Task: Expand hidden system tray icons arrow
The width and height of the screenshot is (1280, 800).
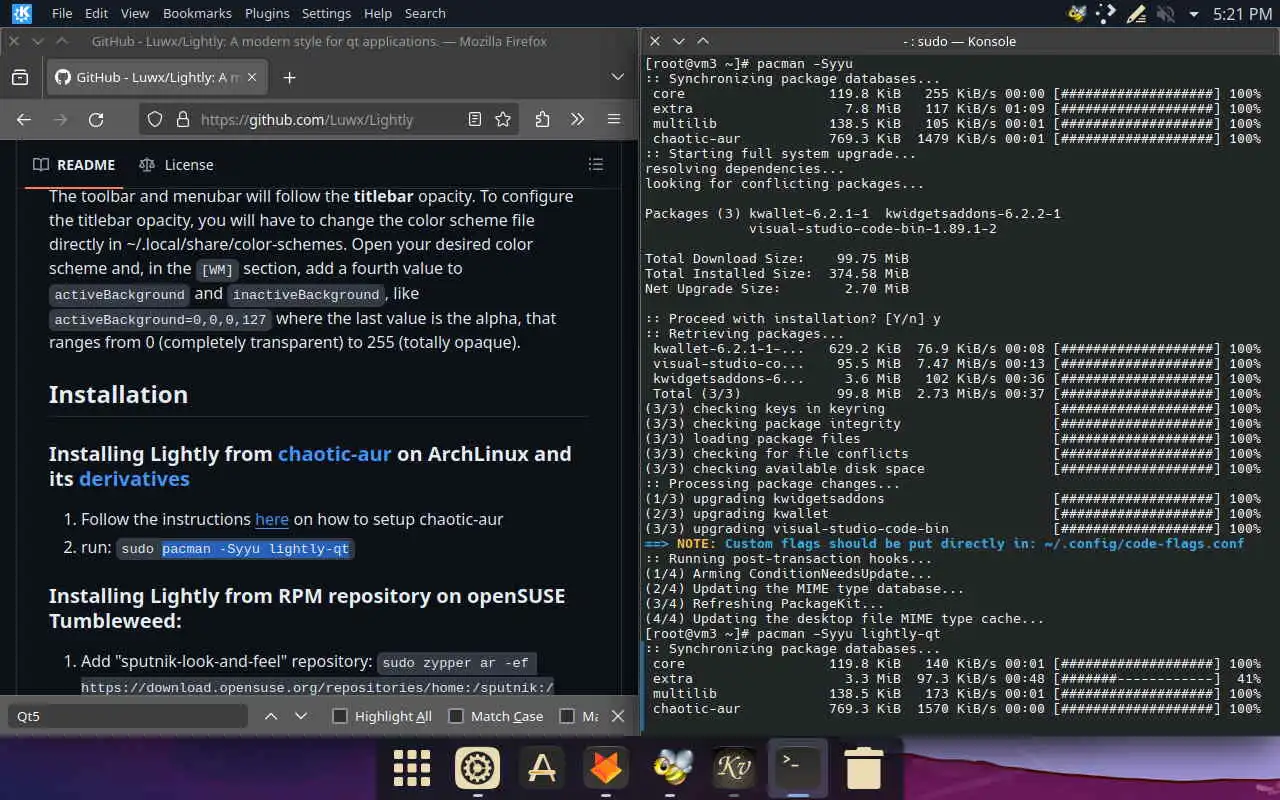Action: [1193, 14]
